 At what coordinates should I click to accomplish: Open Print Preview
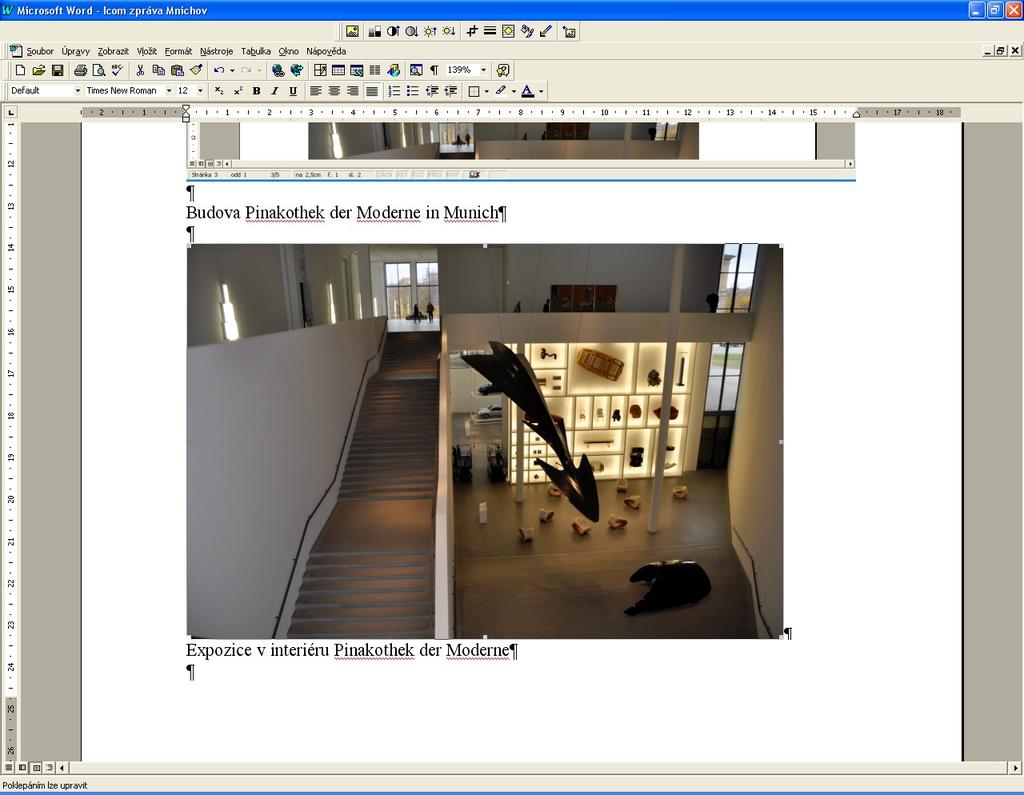click(x=99, y=70)
